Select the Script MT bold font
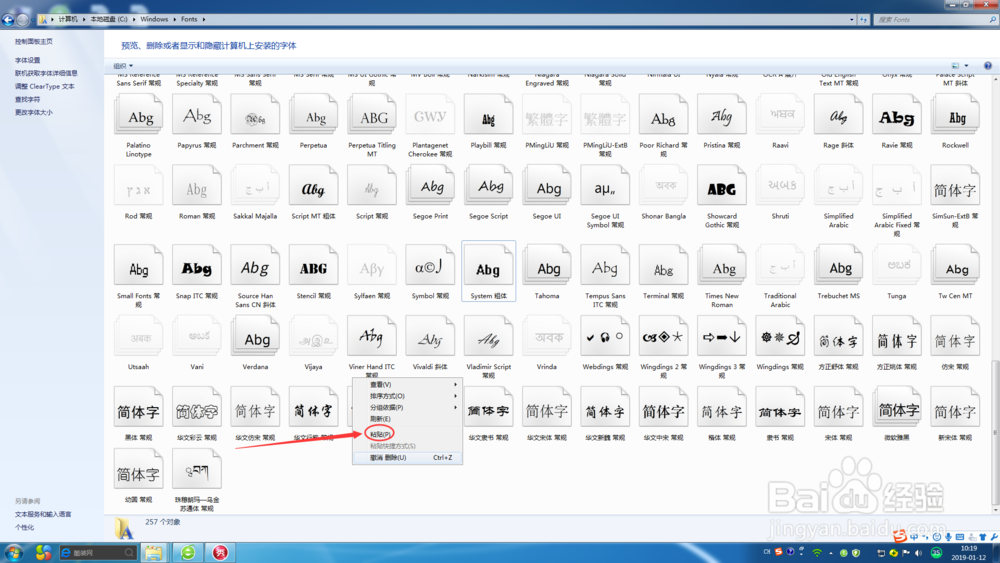The width and height of the screenshot is (1000, 563). [313, 186]
